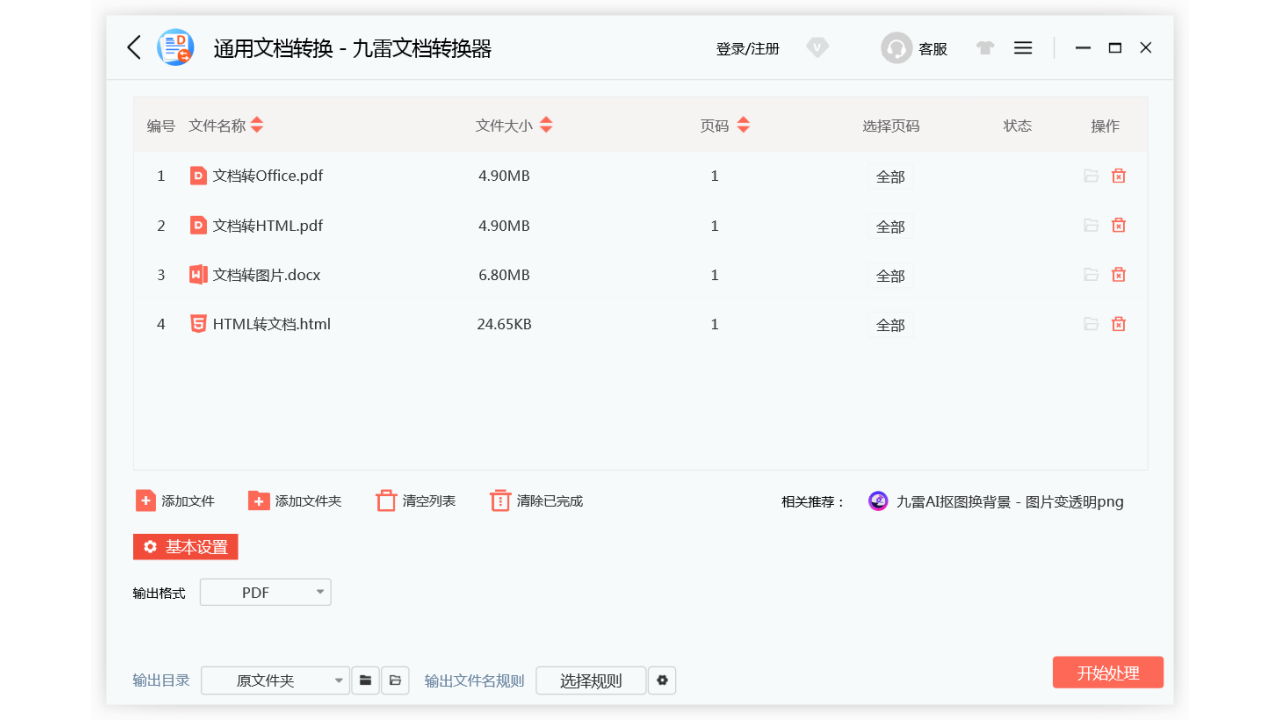Click the 文件大小 column sort arrows
Screen dimensions: 1280x720
pos(546,125)
